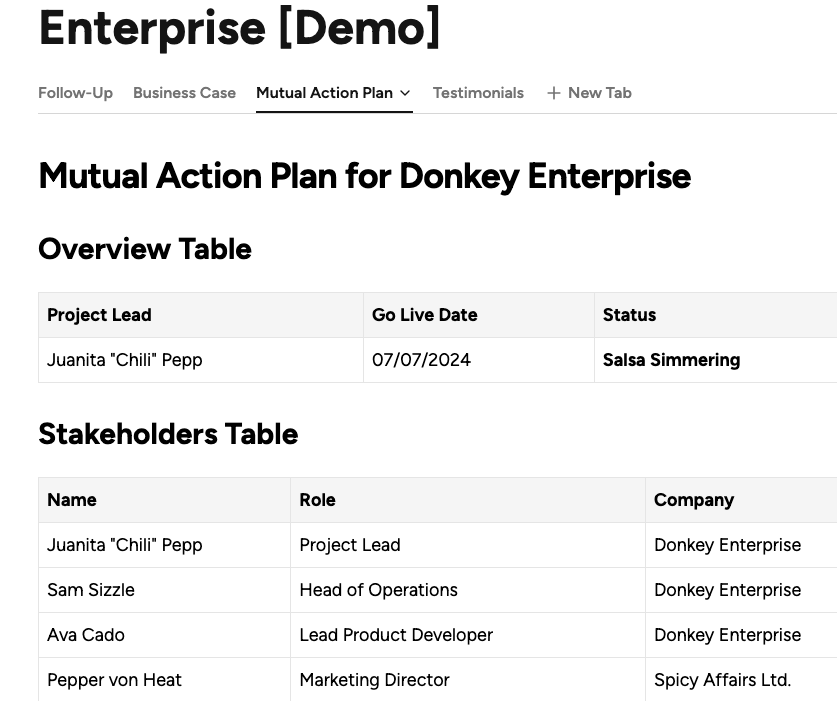The width and height of the screenshot is (837, 701).
Task: Click the Go Live Date column header
Action: coord(424,315)
